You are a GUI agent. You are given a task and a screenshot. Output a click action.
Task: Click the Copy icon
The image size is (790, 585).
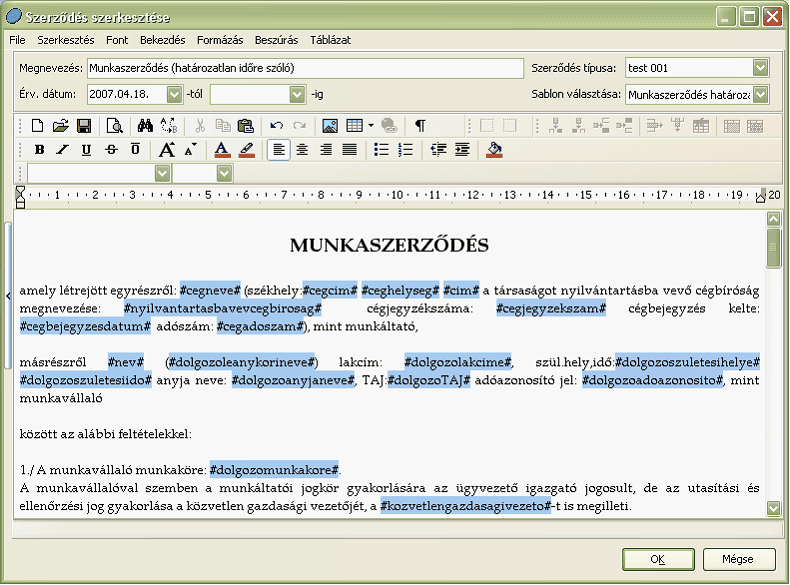(x=223, y=125)
